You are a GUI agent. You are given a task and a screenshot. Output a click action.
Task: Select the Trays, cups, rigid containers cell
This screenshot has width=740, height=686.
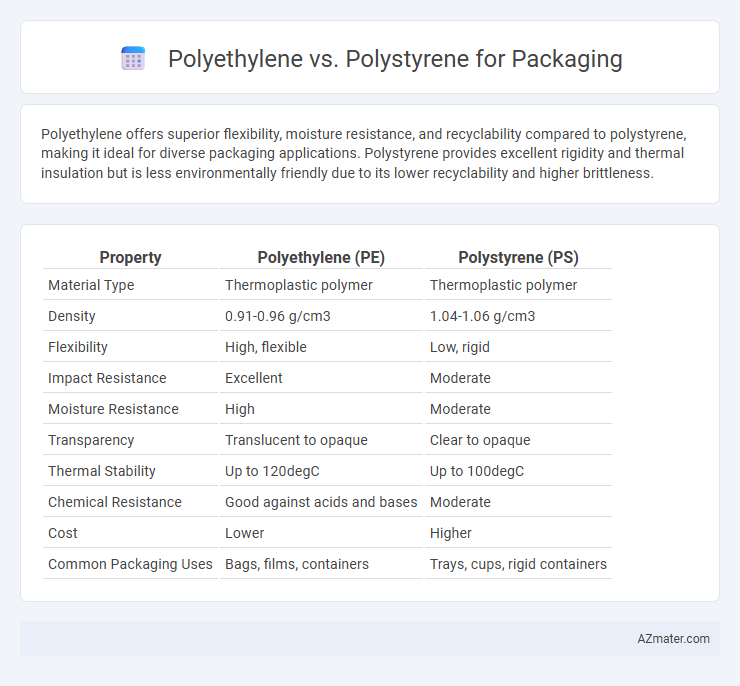[518, 564]
